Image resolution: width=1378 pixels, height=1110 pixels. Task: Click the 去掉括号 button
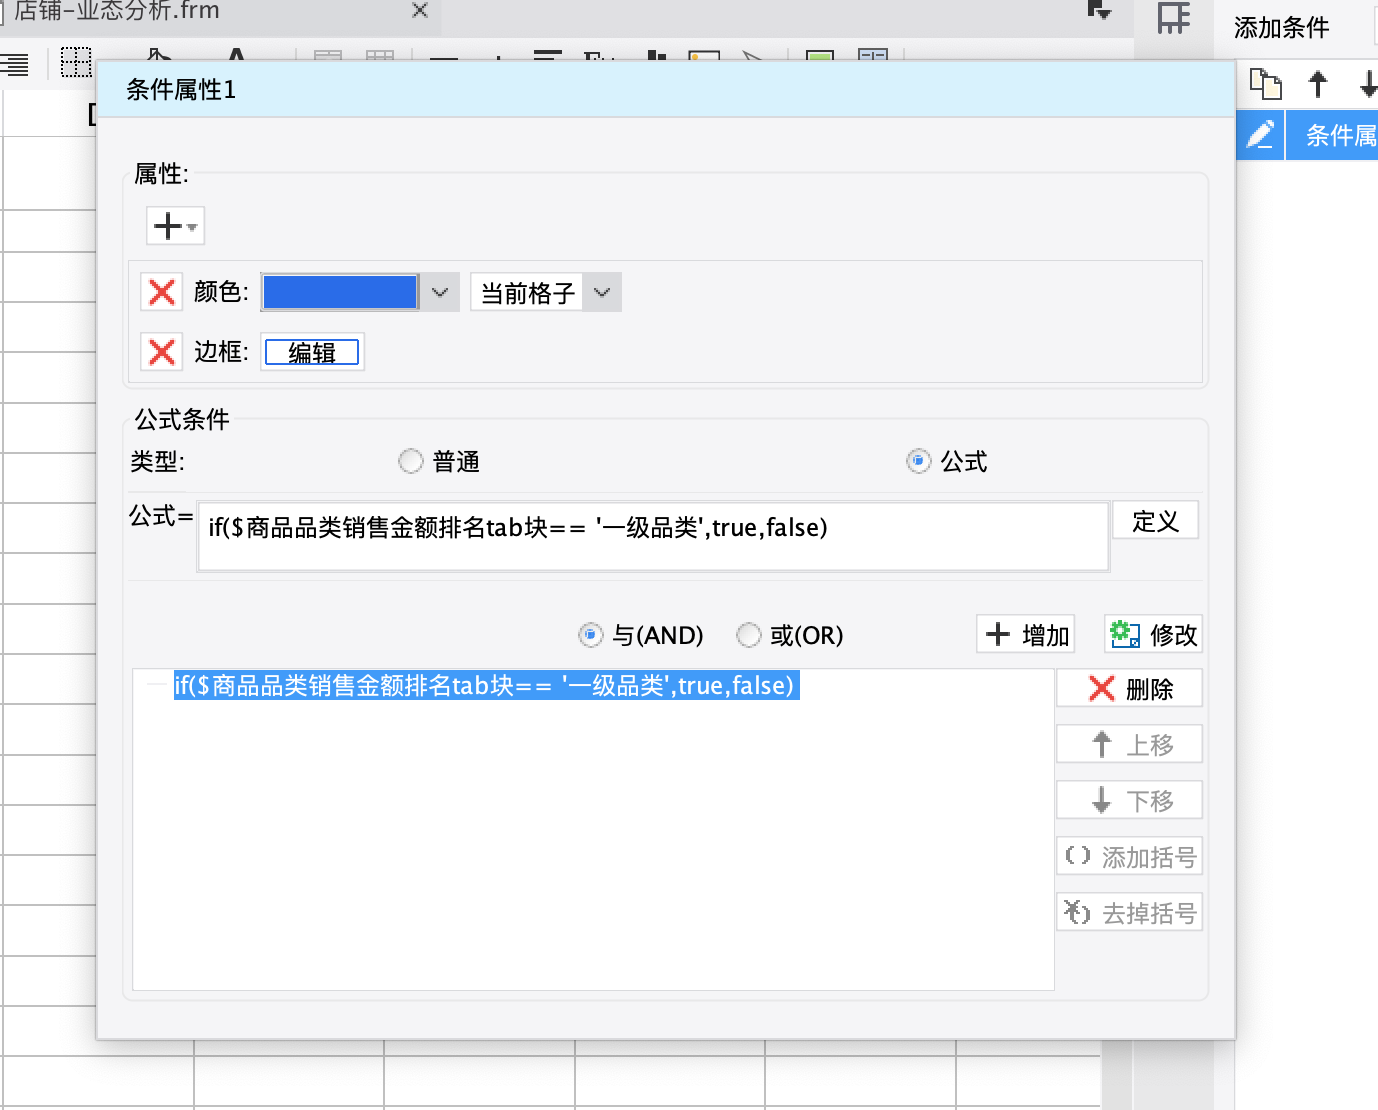pyautogui.click(x=1129, y=912)
